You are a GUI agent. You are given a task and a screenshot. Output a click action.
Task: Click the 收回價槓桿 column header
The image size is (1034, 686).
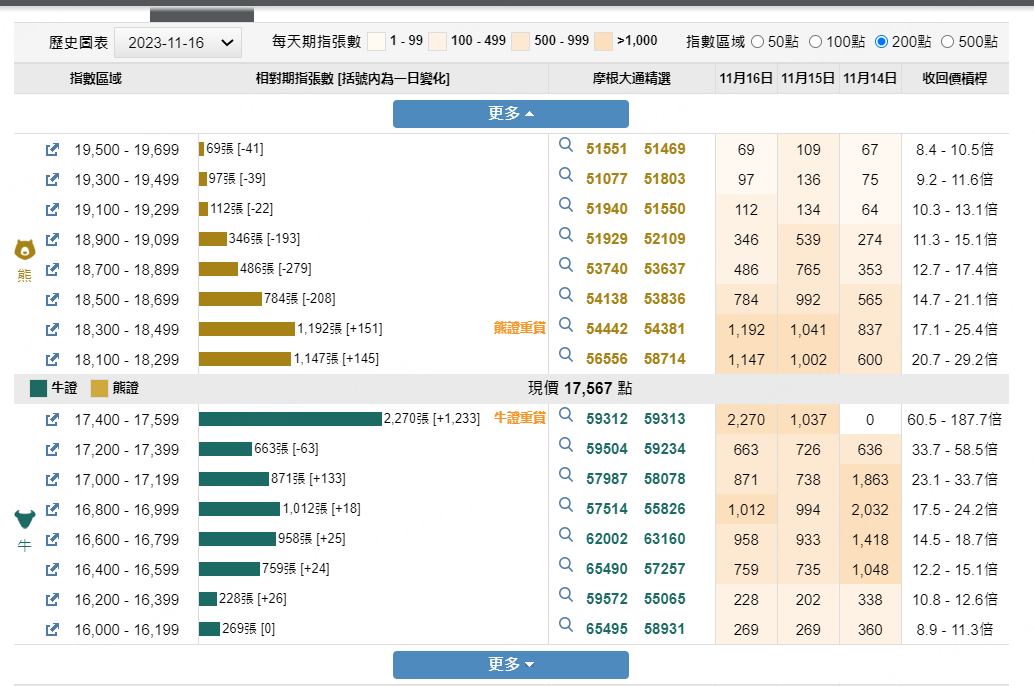pyautogui.click(x=955, y=79)
